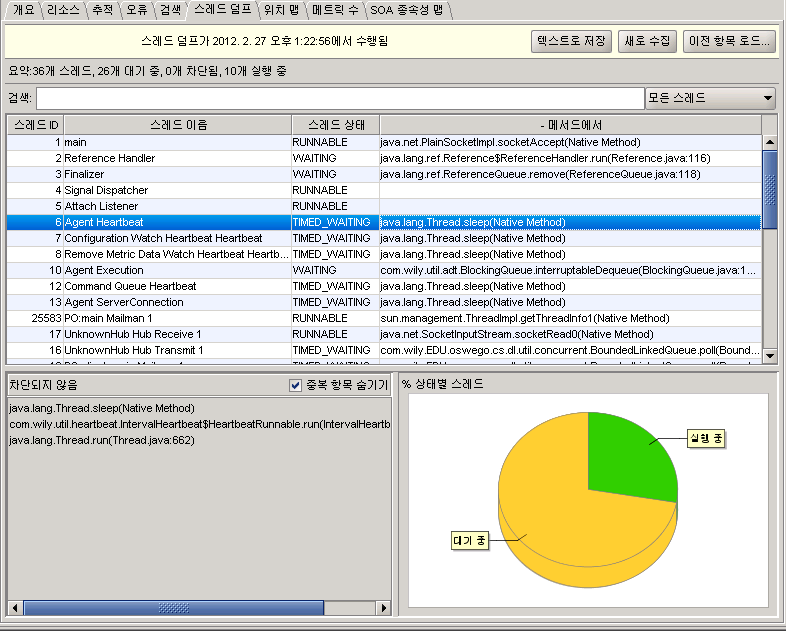Sort table by 스레드 ID column header
Image resolution: width=786 pixels, height=631 pixels.
(34, 125)
